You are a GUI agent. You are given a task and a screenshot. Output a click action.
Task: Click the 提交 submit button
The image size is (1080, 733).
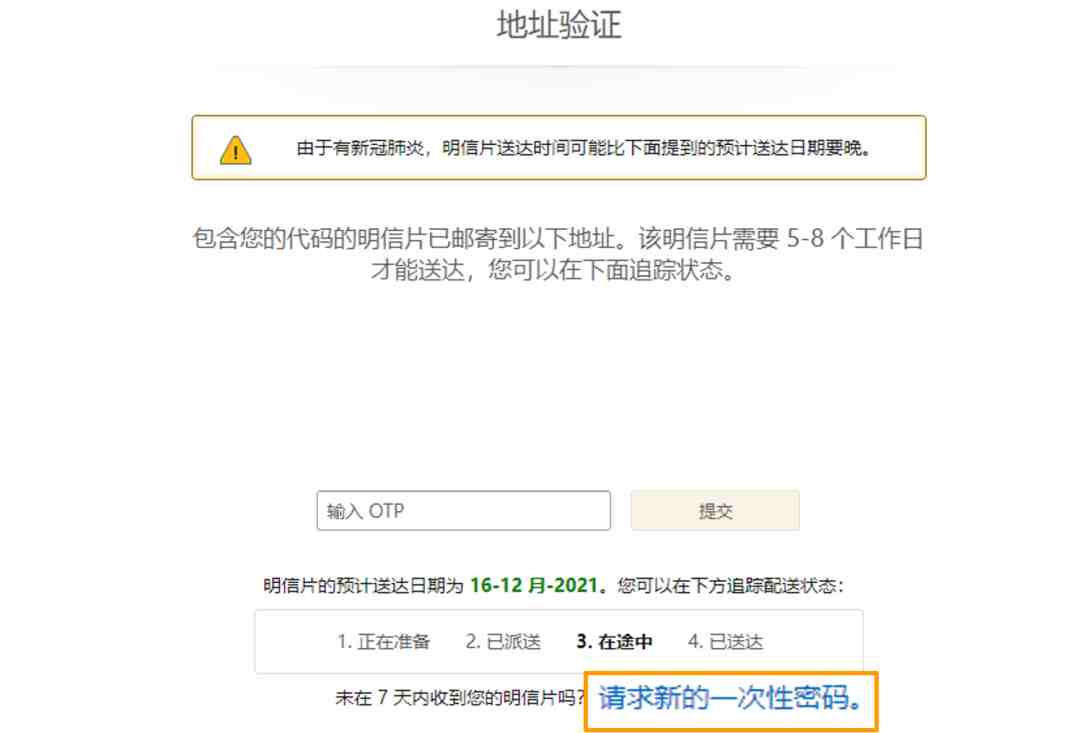click(715, 510)
